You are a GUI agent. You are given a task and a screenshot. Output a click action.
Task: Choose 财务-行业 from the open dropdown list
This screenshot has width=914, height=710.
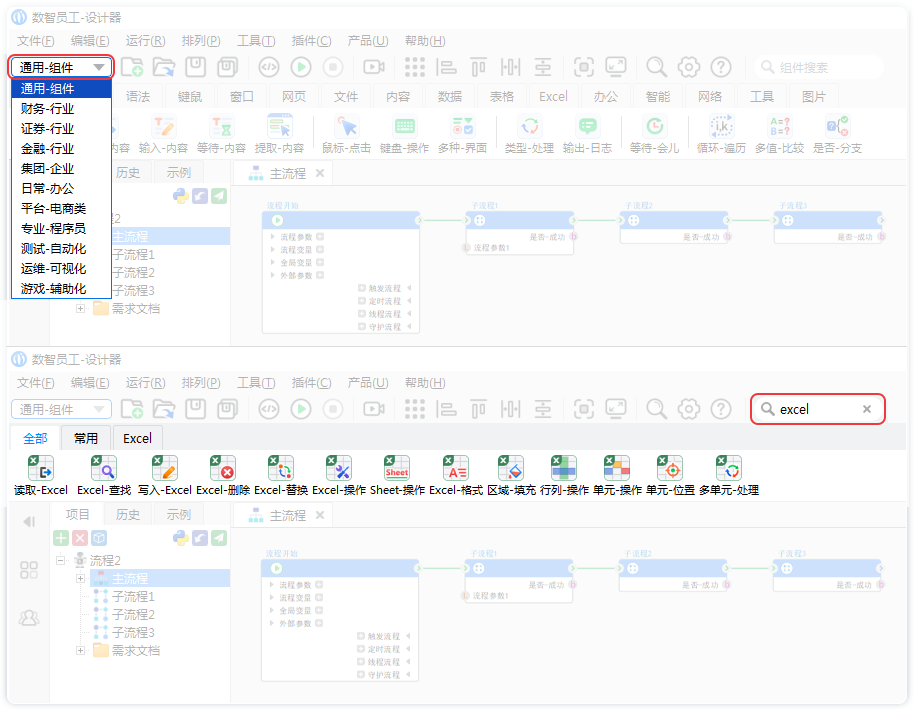click(47, 109)
